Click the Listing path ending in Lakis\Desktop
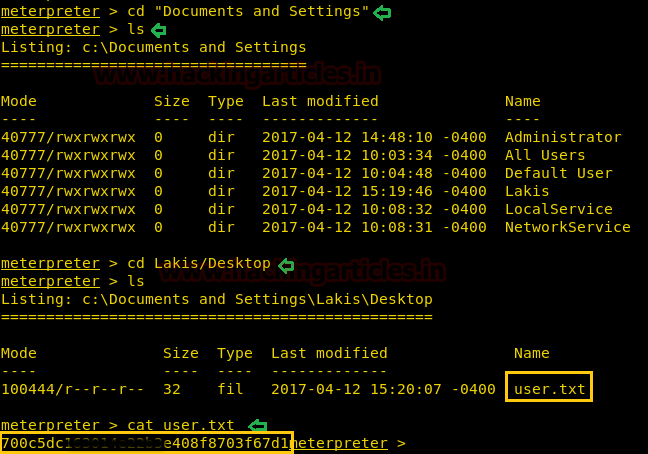This screenshot has width=648, height=454. click(x=217, y=299)
